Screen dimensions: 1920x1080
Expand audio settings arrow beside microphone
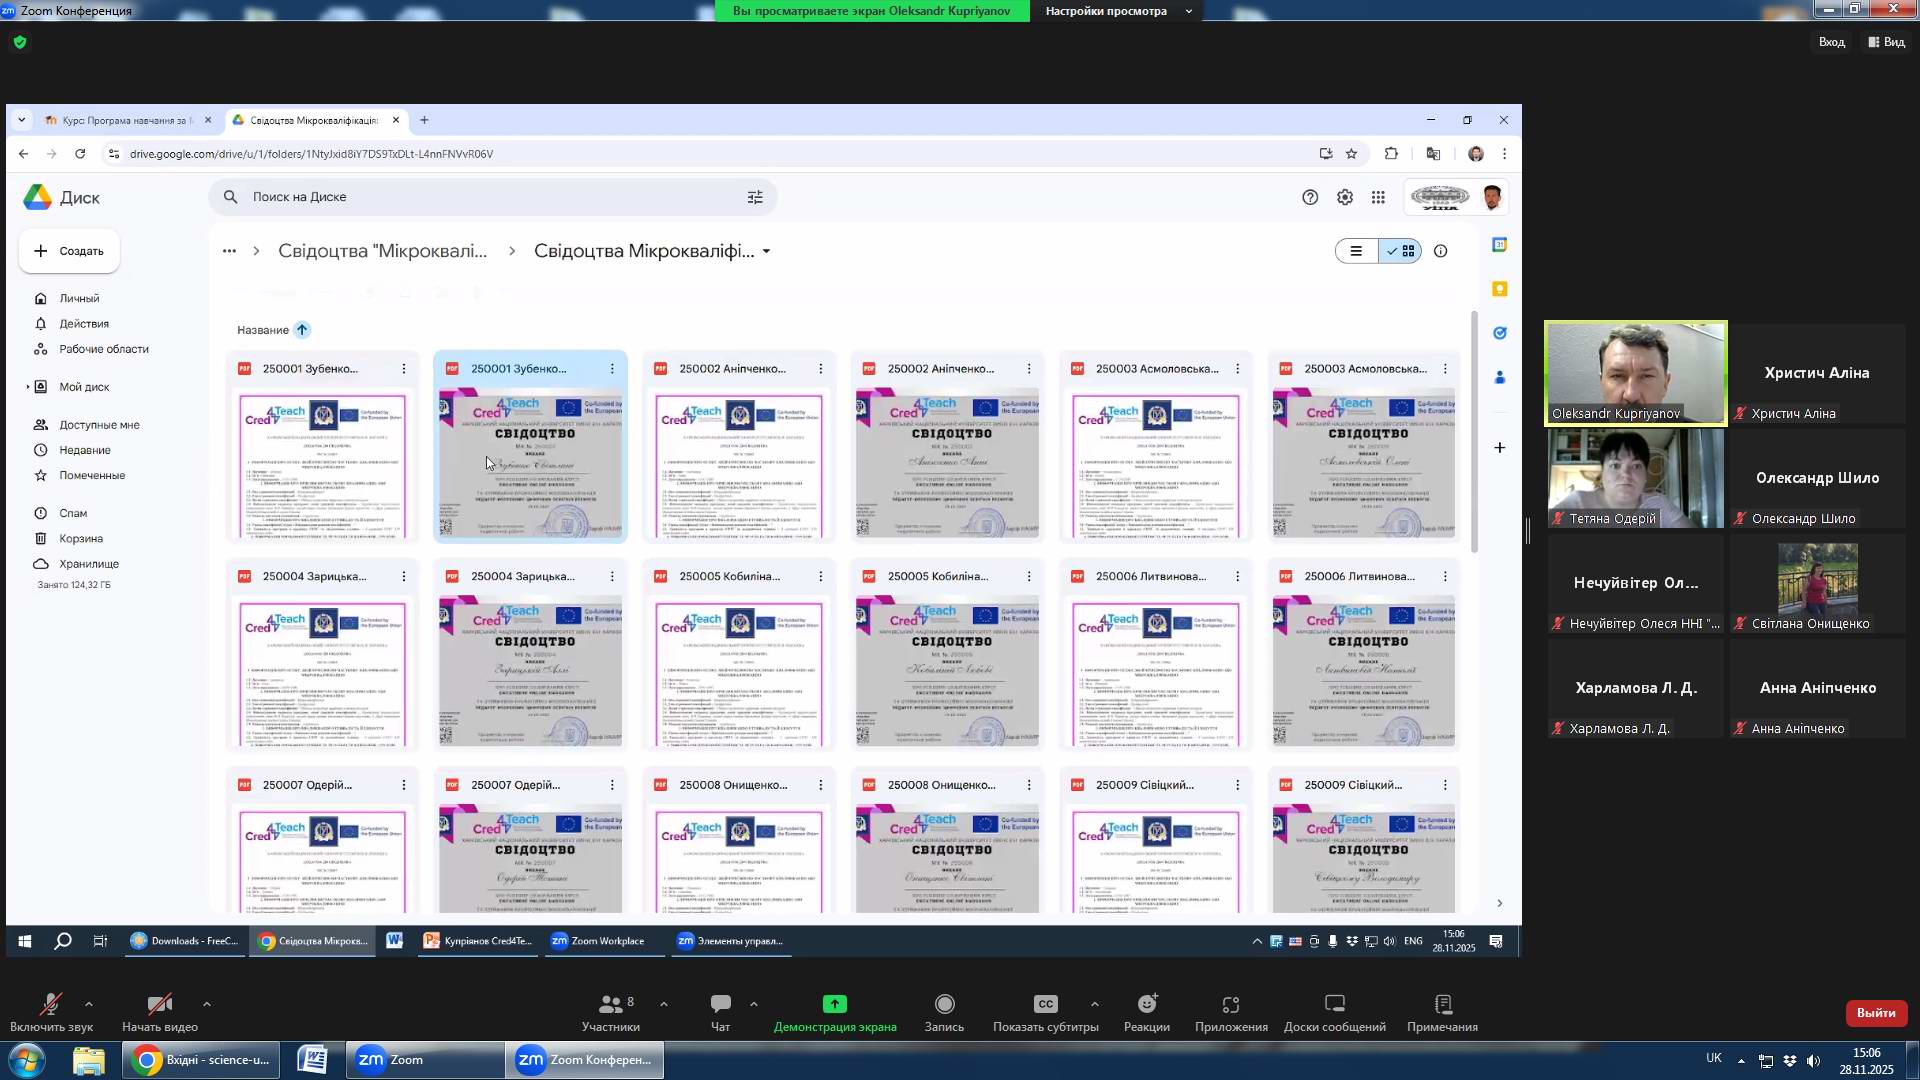click(89, 1004)
